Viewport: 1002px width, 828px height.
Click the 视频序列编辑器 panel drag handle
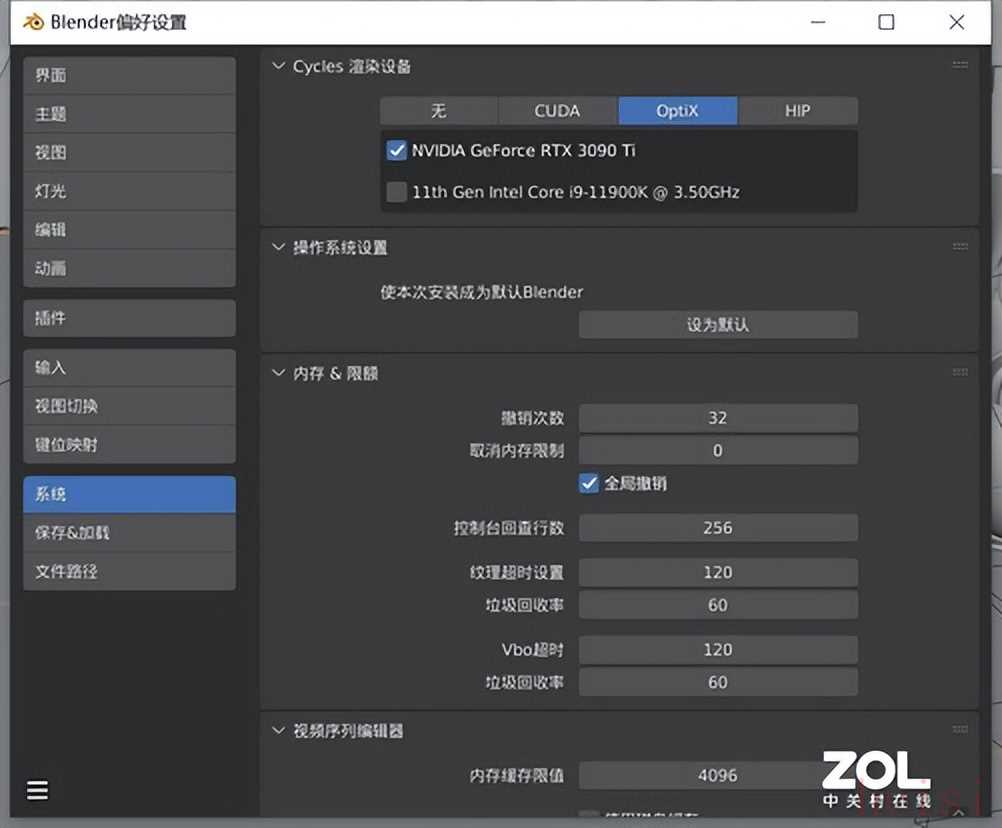[x=960, y=730]
